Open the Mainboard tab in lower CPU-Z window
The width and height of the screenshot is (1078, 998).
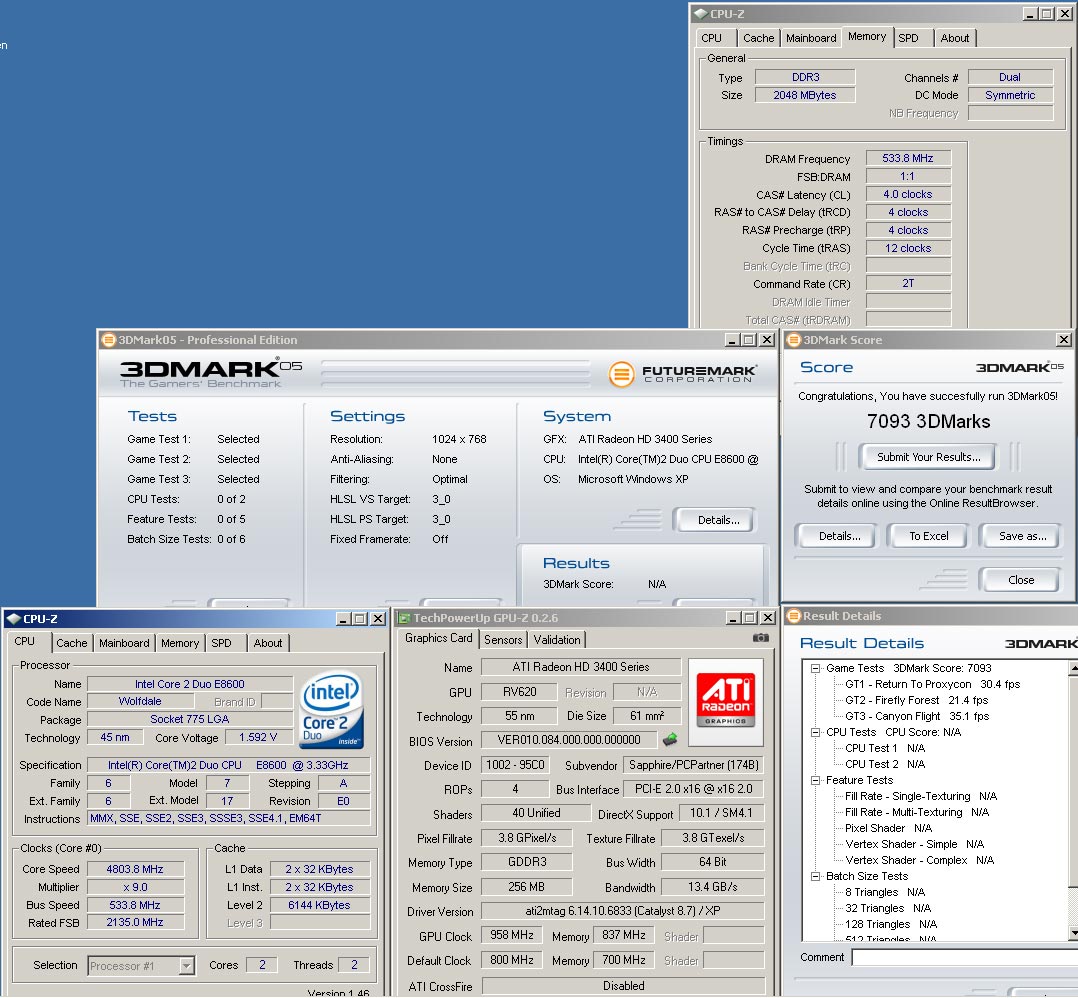124,643
